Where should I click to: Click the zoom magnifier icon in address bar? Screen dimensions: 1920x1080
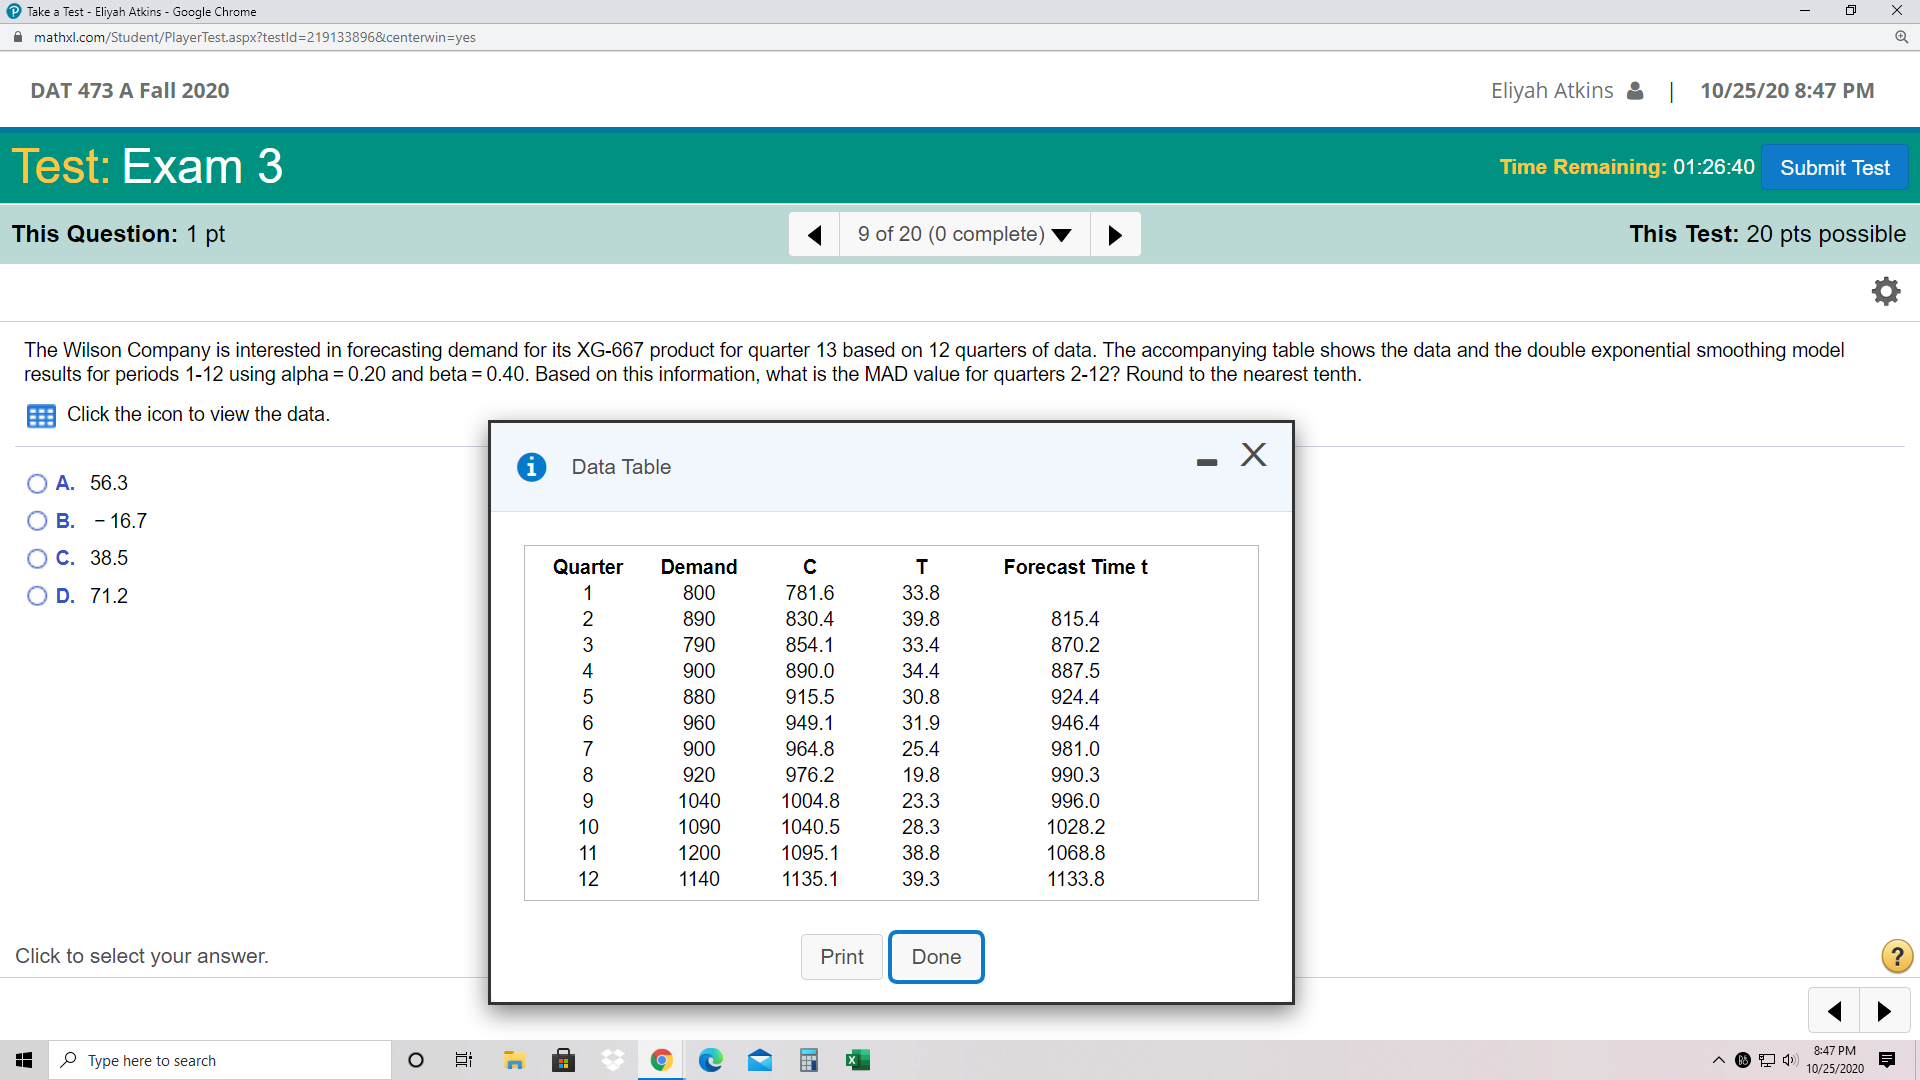(1901, 37)
